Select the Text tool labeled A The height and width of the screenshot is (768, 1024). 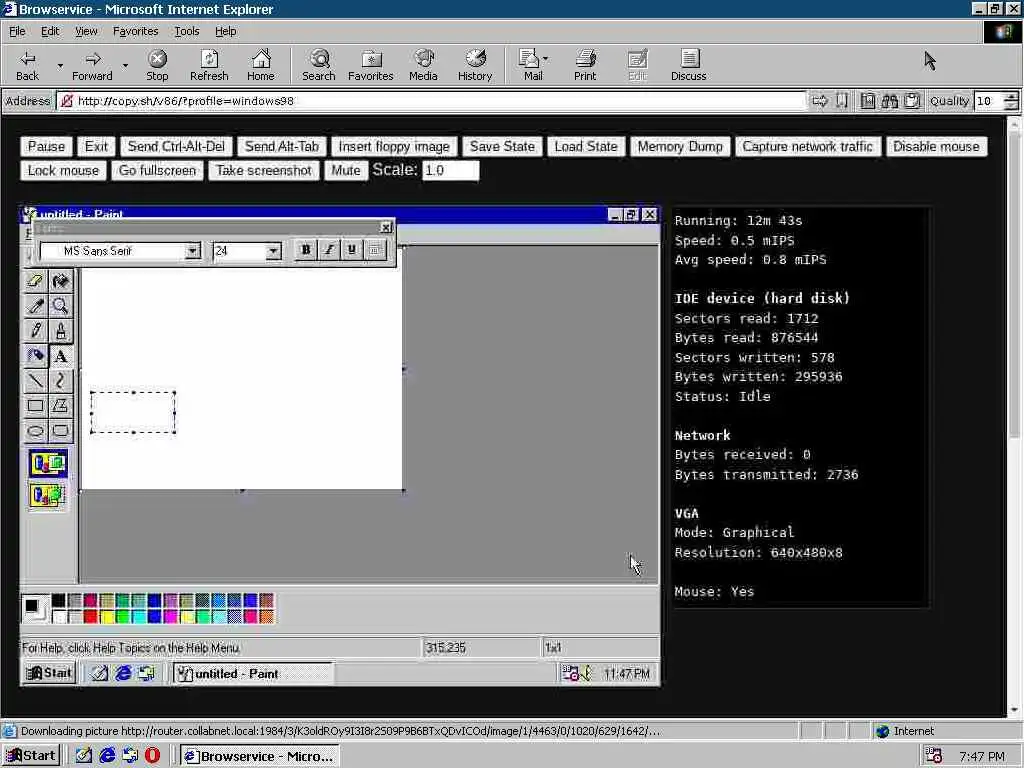click(61, 356)
